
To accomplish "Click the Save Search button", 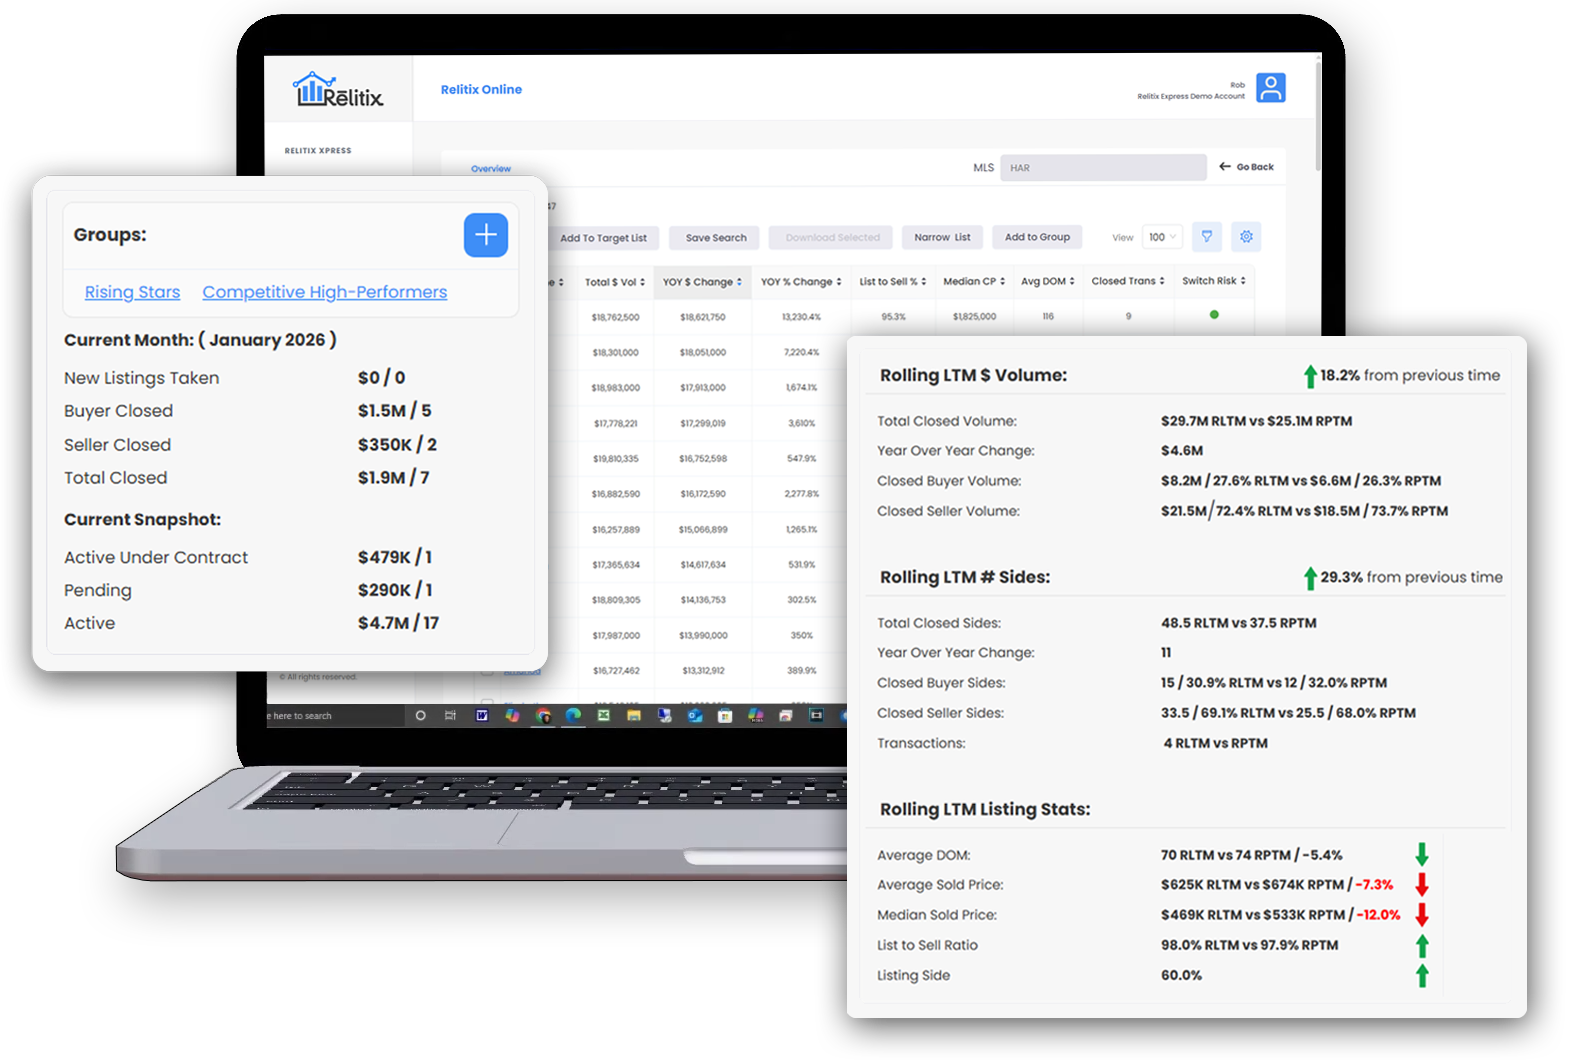I will point(716,238).
